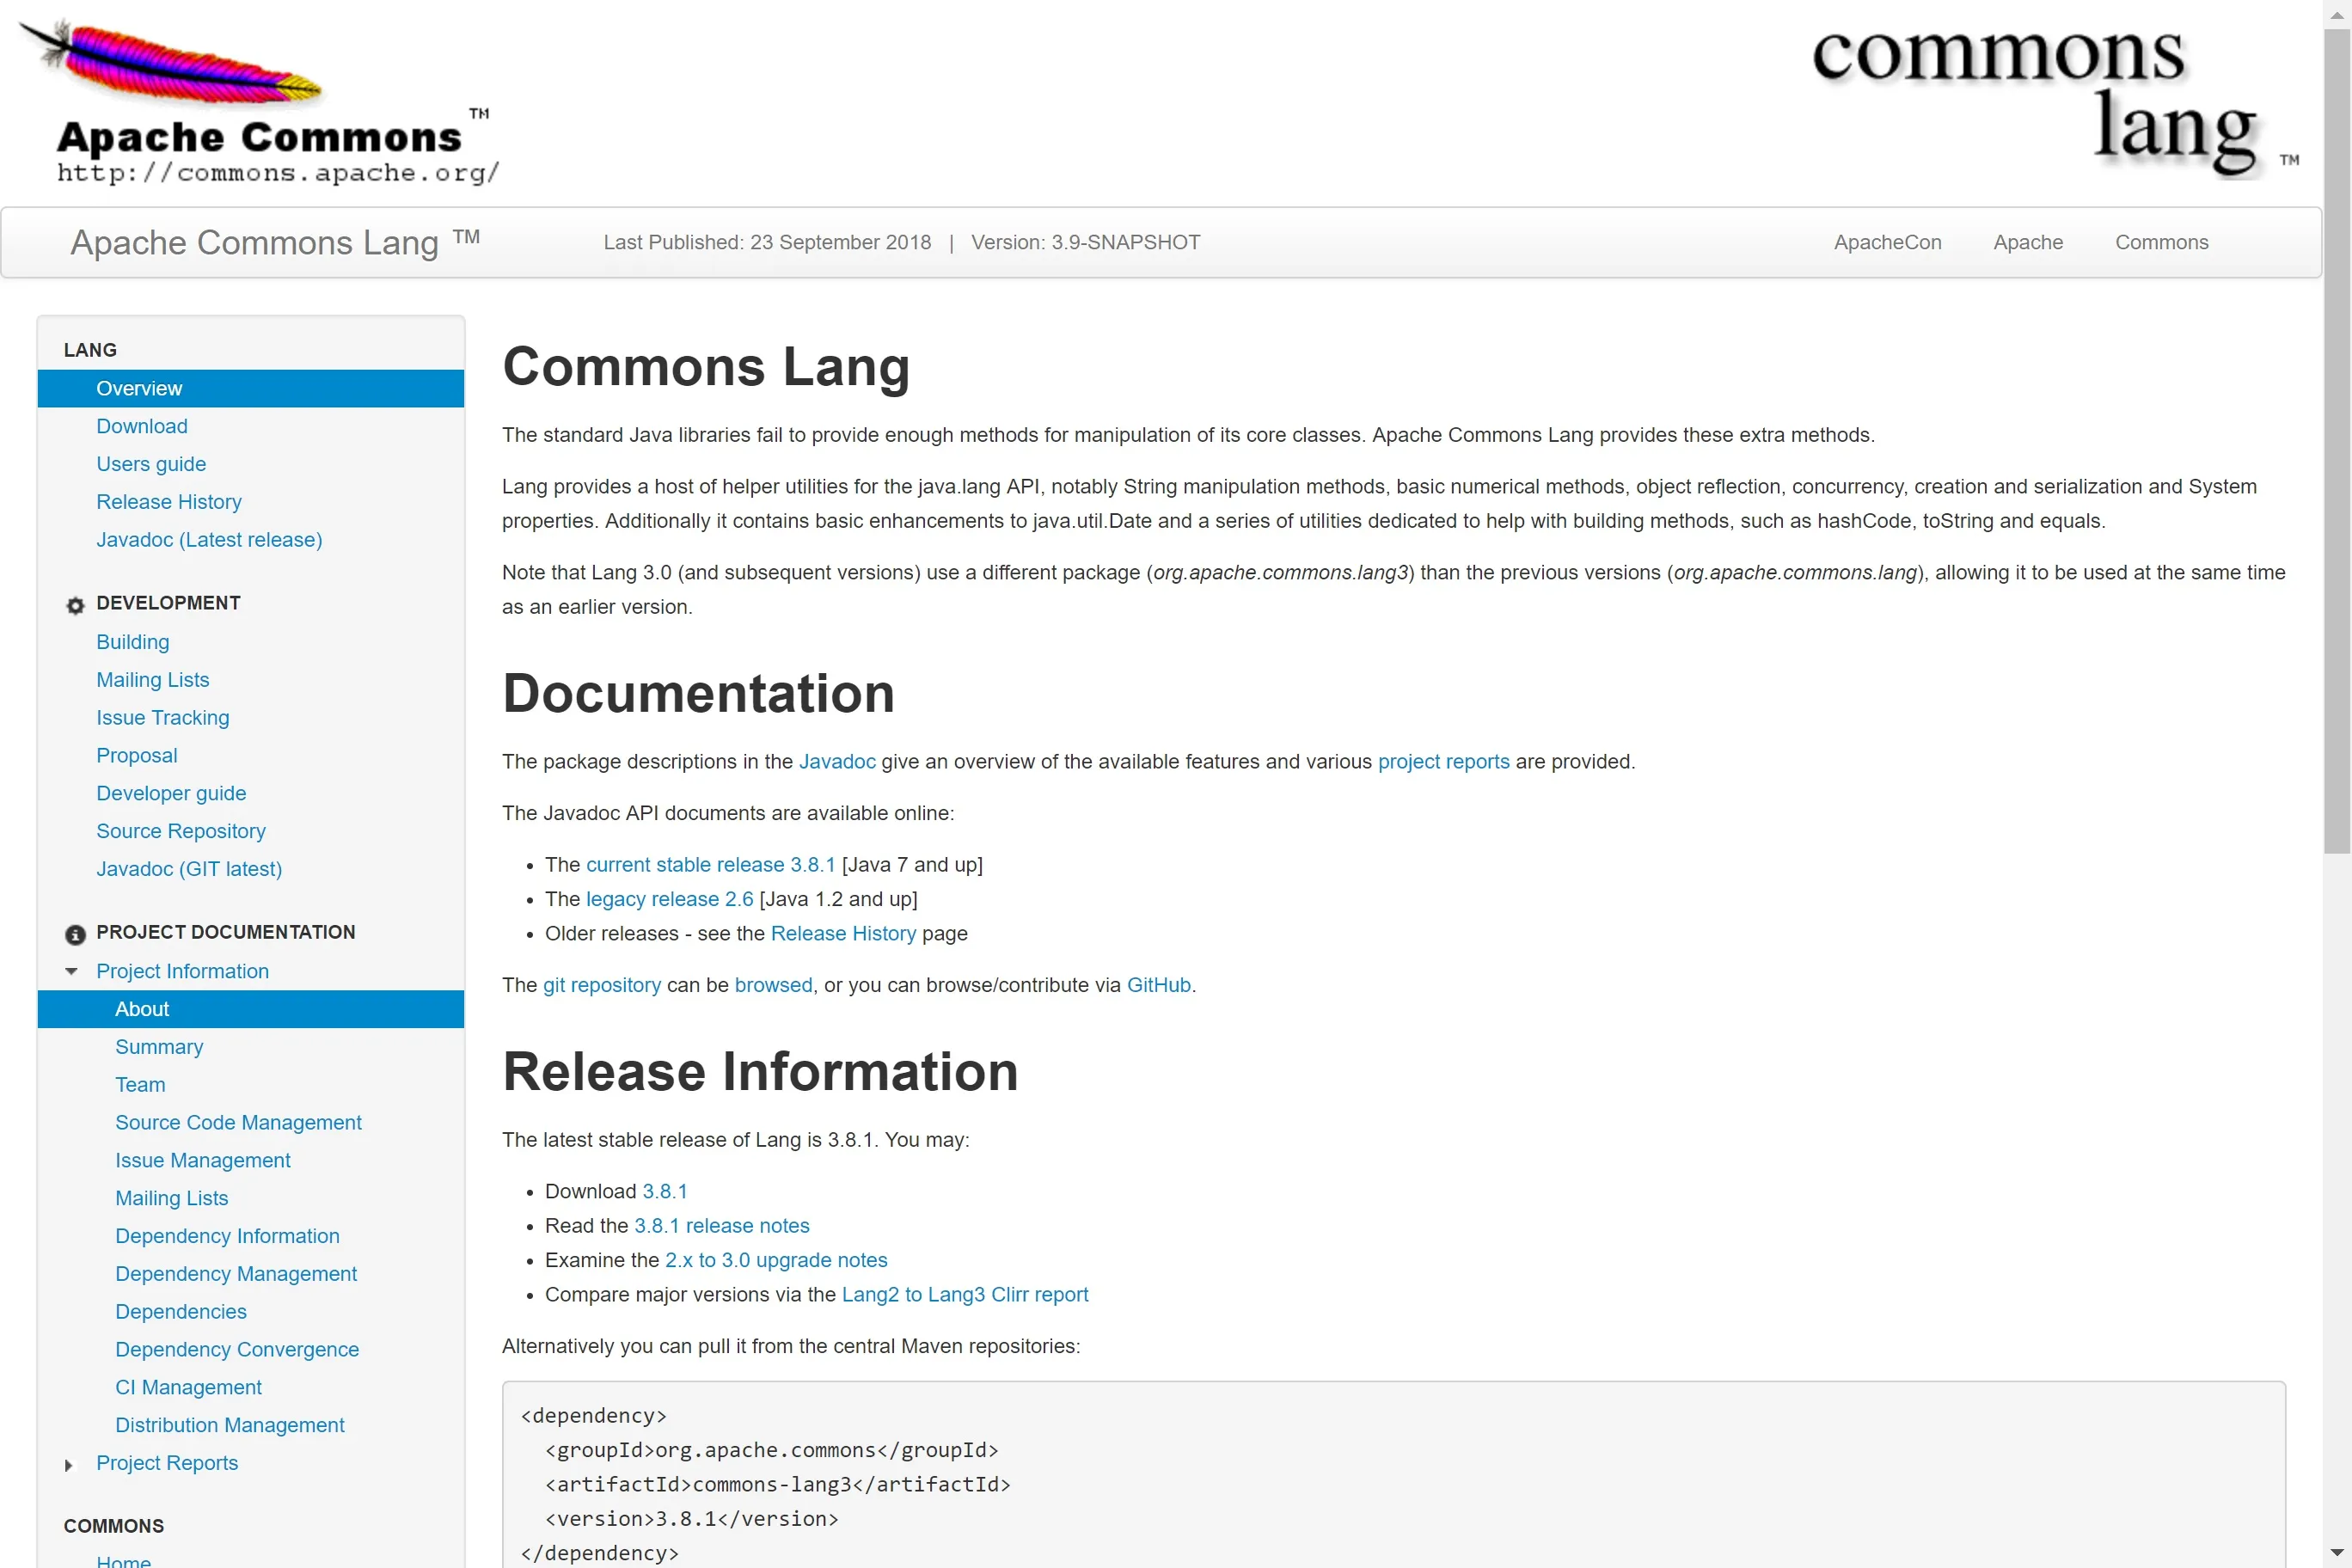This screenshot has width=2352, height=1568.
Task: Open the Project Information link
Action: tap(182, 971)
